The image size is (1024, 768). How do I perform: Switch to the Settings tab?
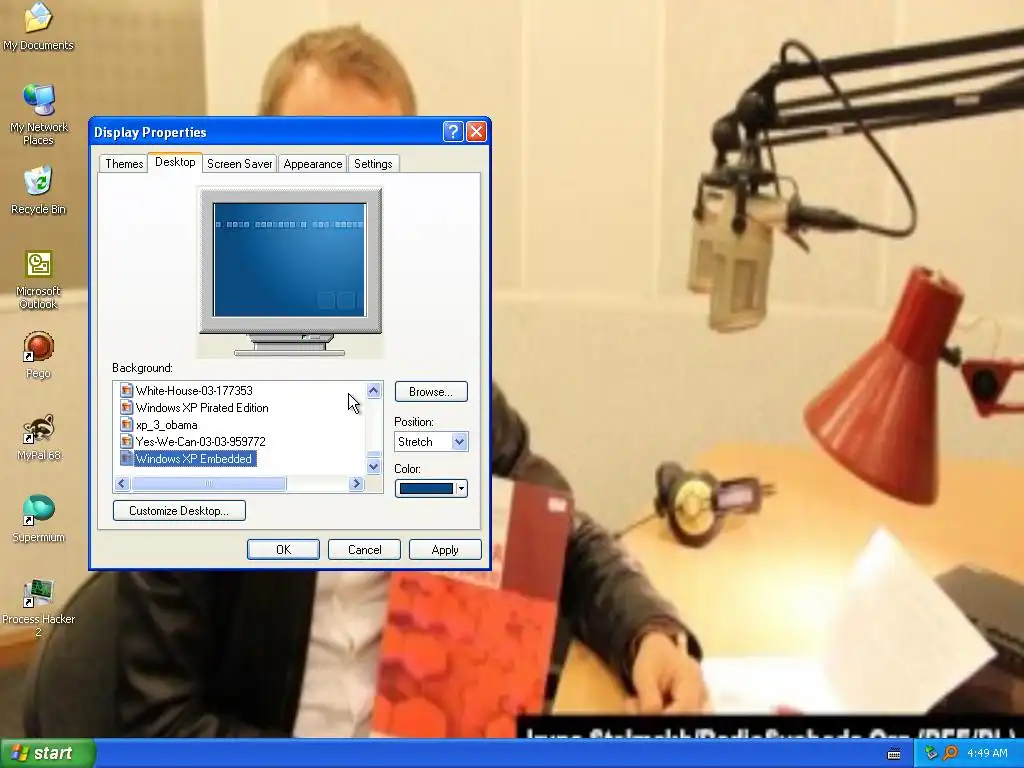[373, 164]
